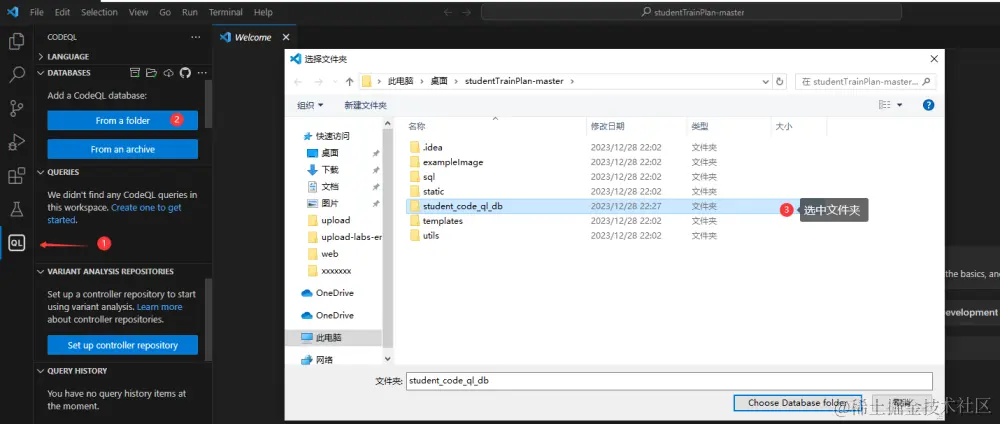Open the Extensions view
This screenshot has width=1000, height=424.
tap(17, 175)
